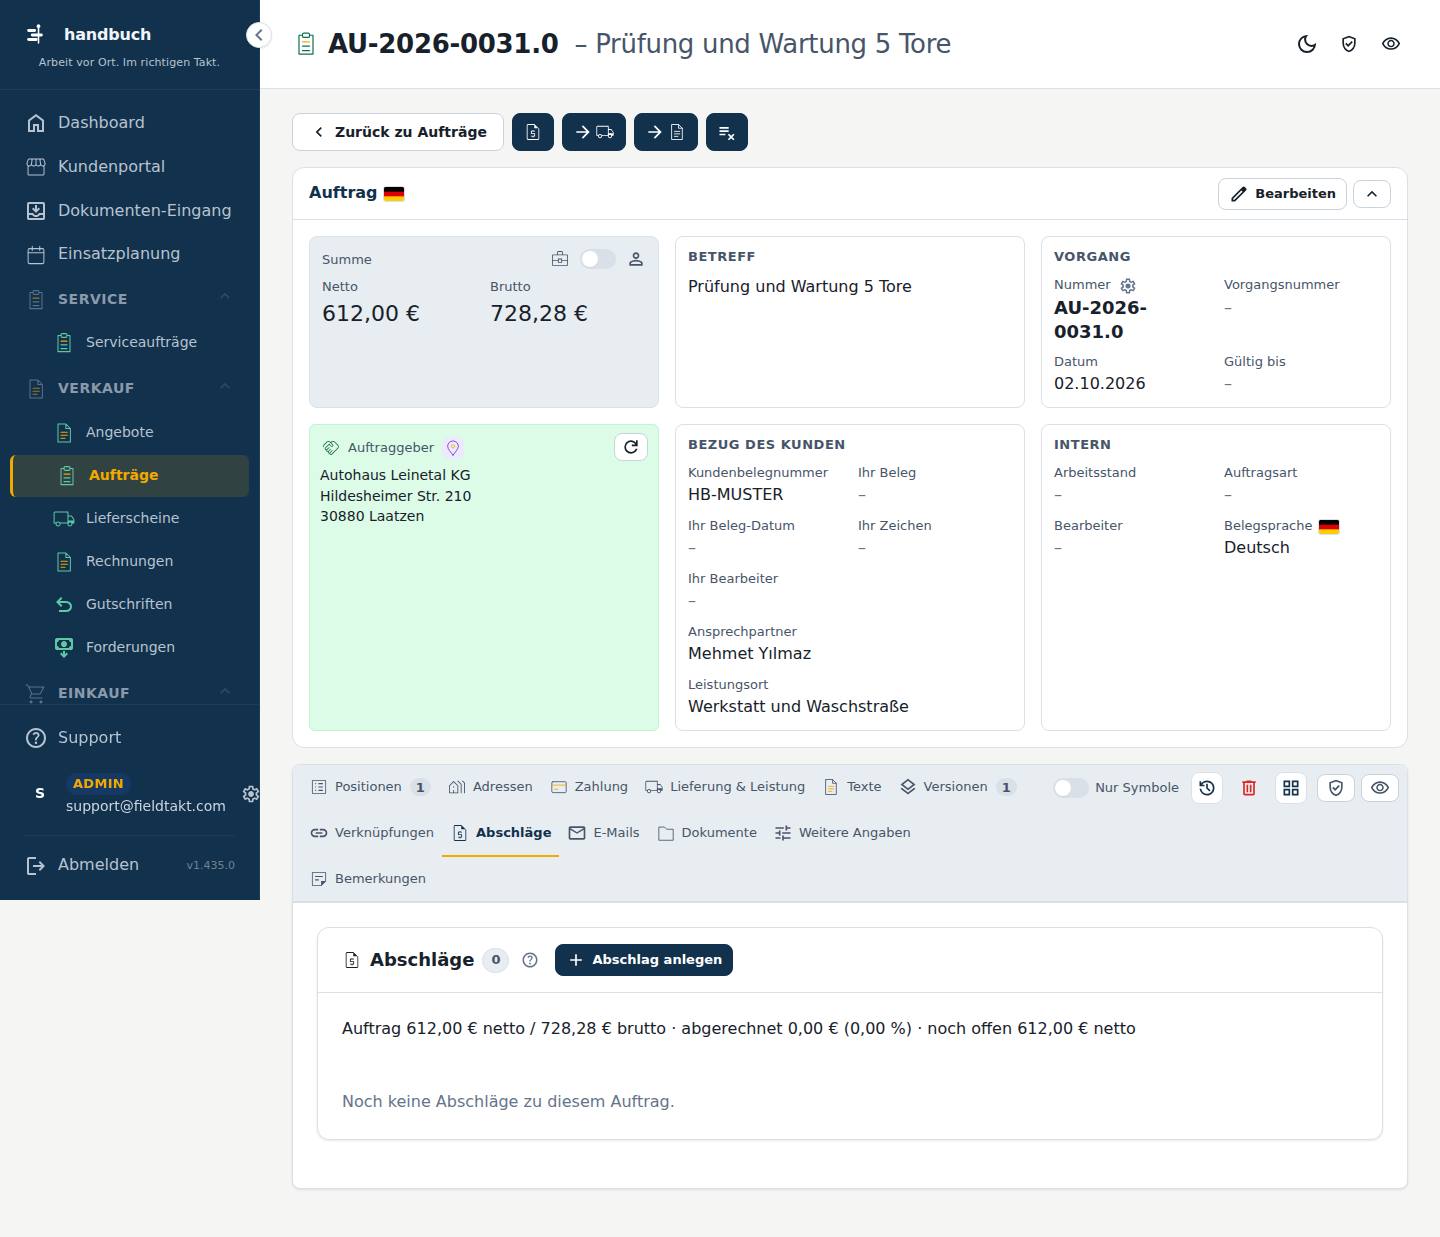Log out with Abmelden
The width and height of the screenshot is (1440, 1237).
[x=98, y=865]
